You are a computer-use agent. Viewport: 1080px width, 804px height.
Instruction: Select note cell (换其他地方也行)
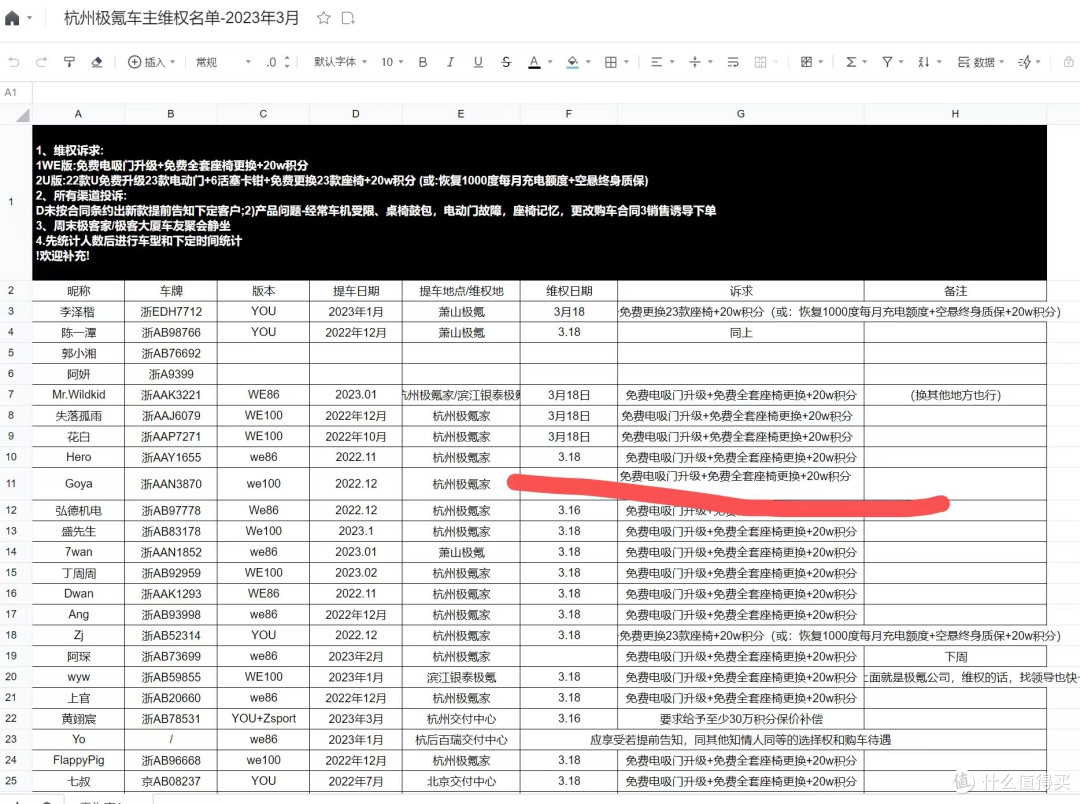pyautogui.click(x=955, y=395)
